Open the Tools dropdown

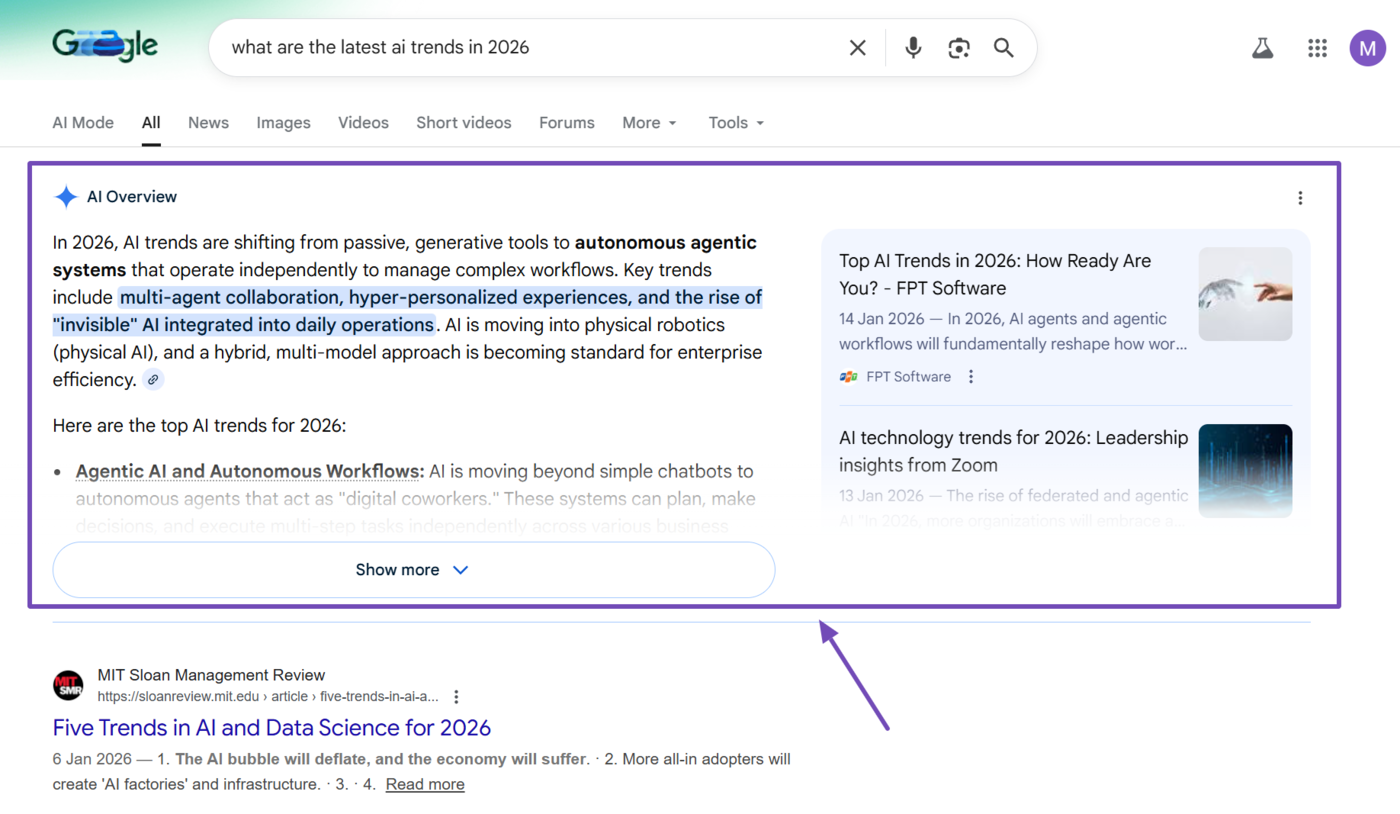tap(737, 123)
